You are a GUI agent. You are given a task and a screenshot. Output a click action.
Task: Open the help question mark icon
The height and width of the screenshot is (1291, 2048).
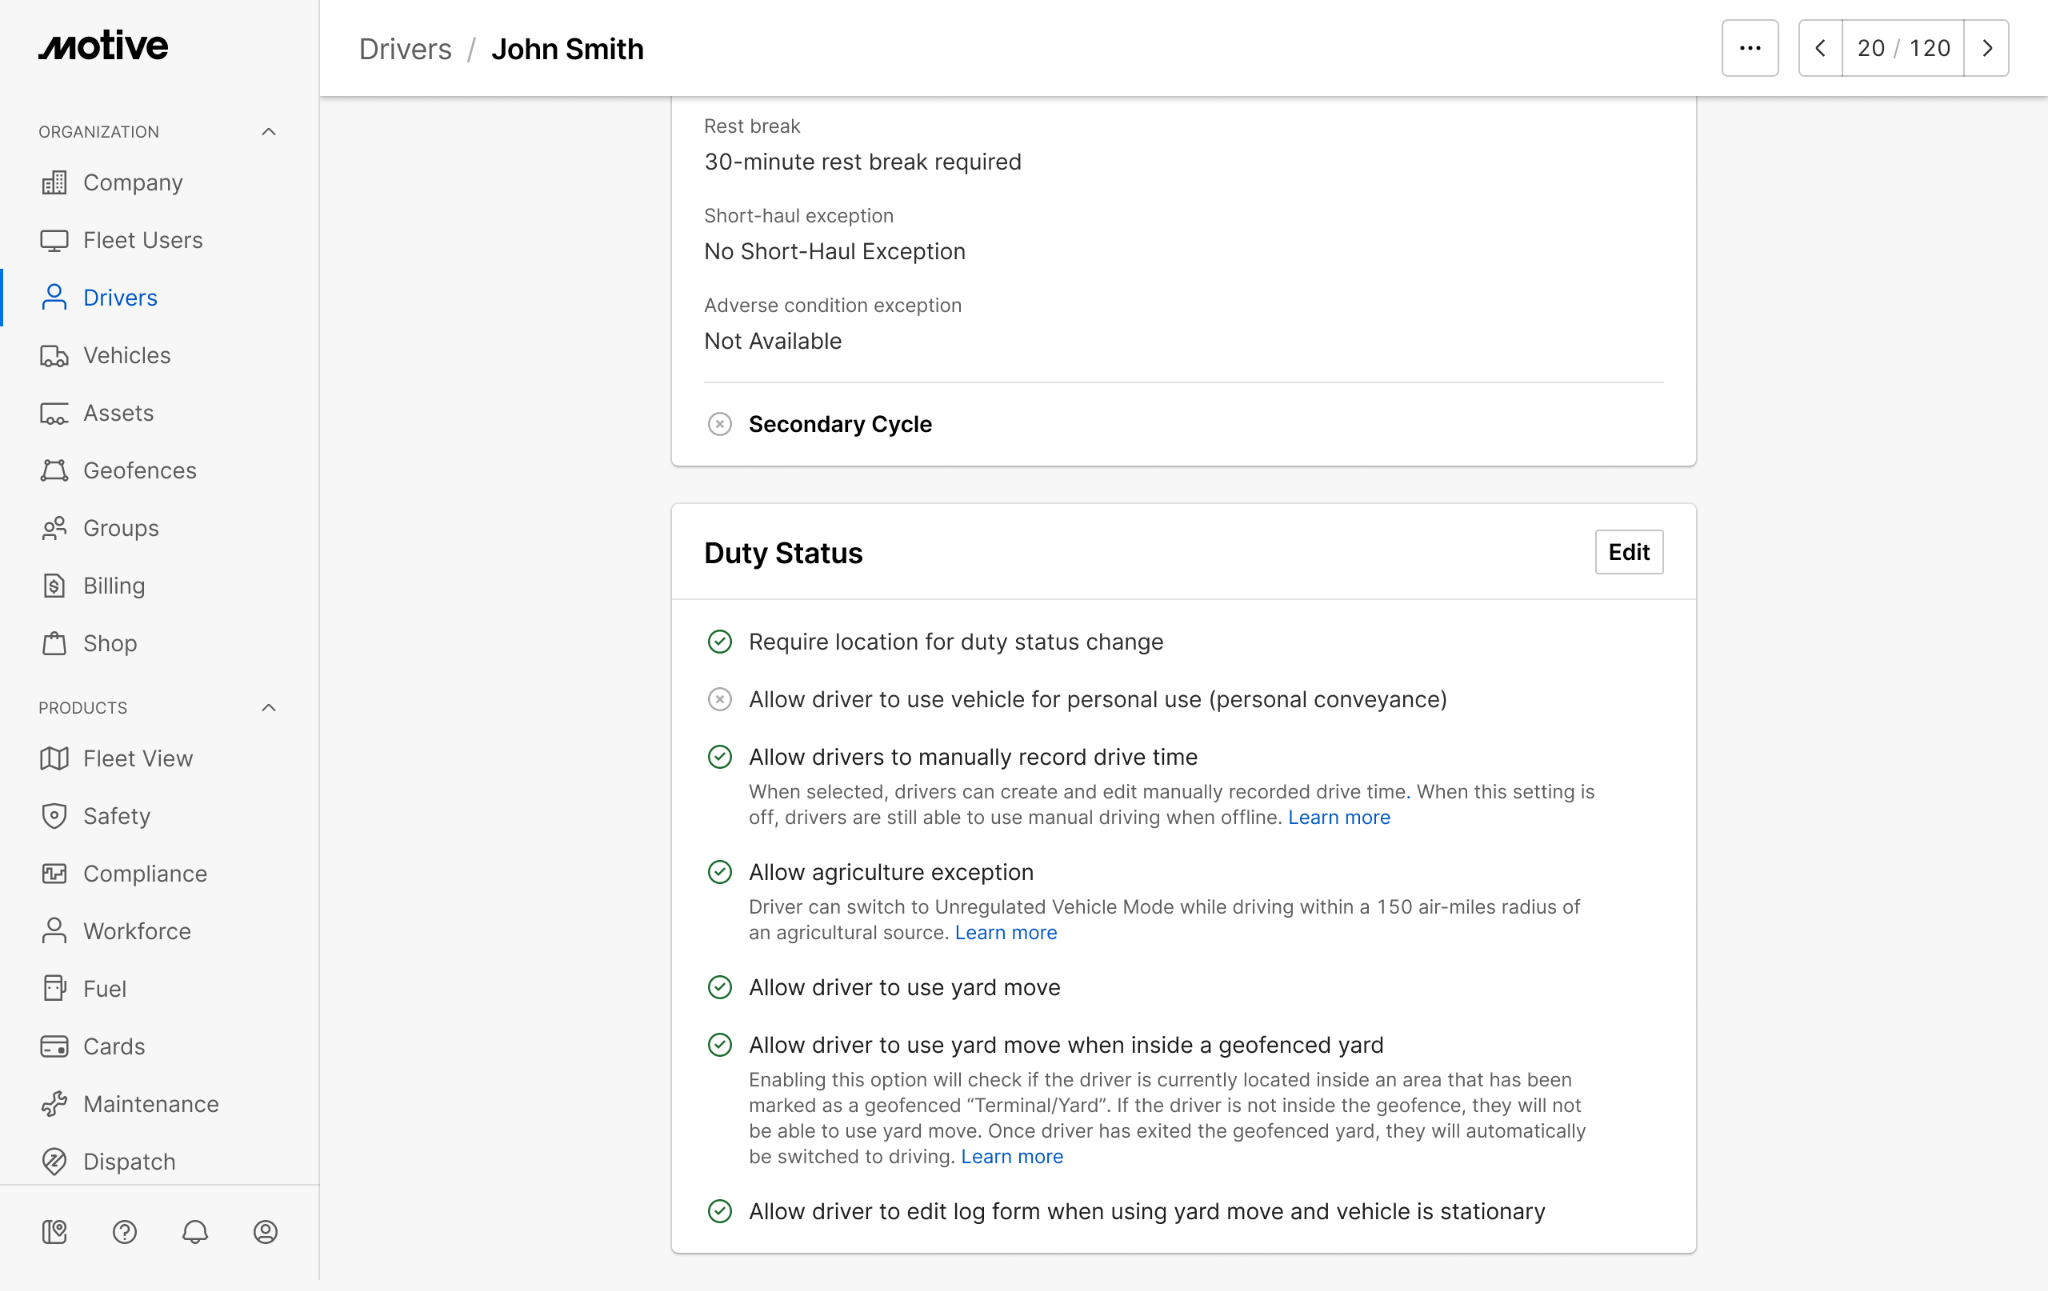(x=125, y=1232)
